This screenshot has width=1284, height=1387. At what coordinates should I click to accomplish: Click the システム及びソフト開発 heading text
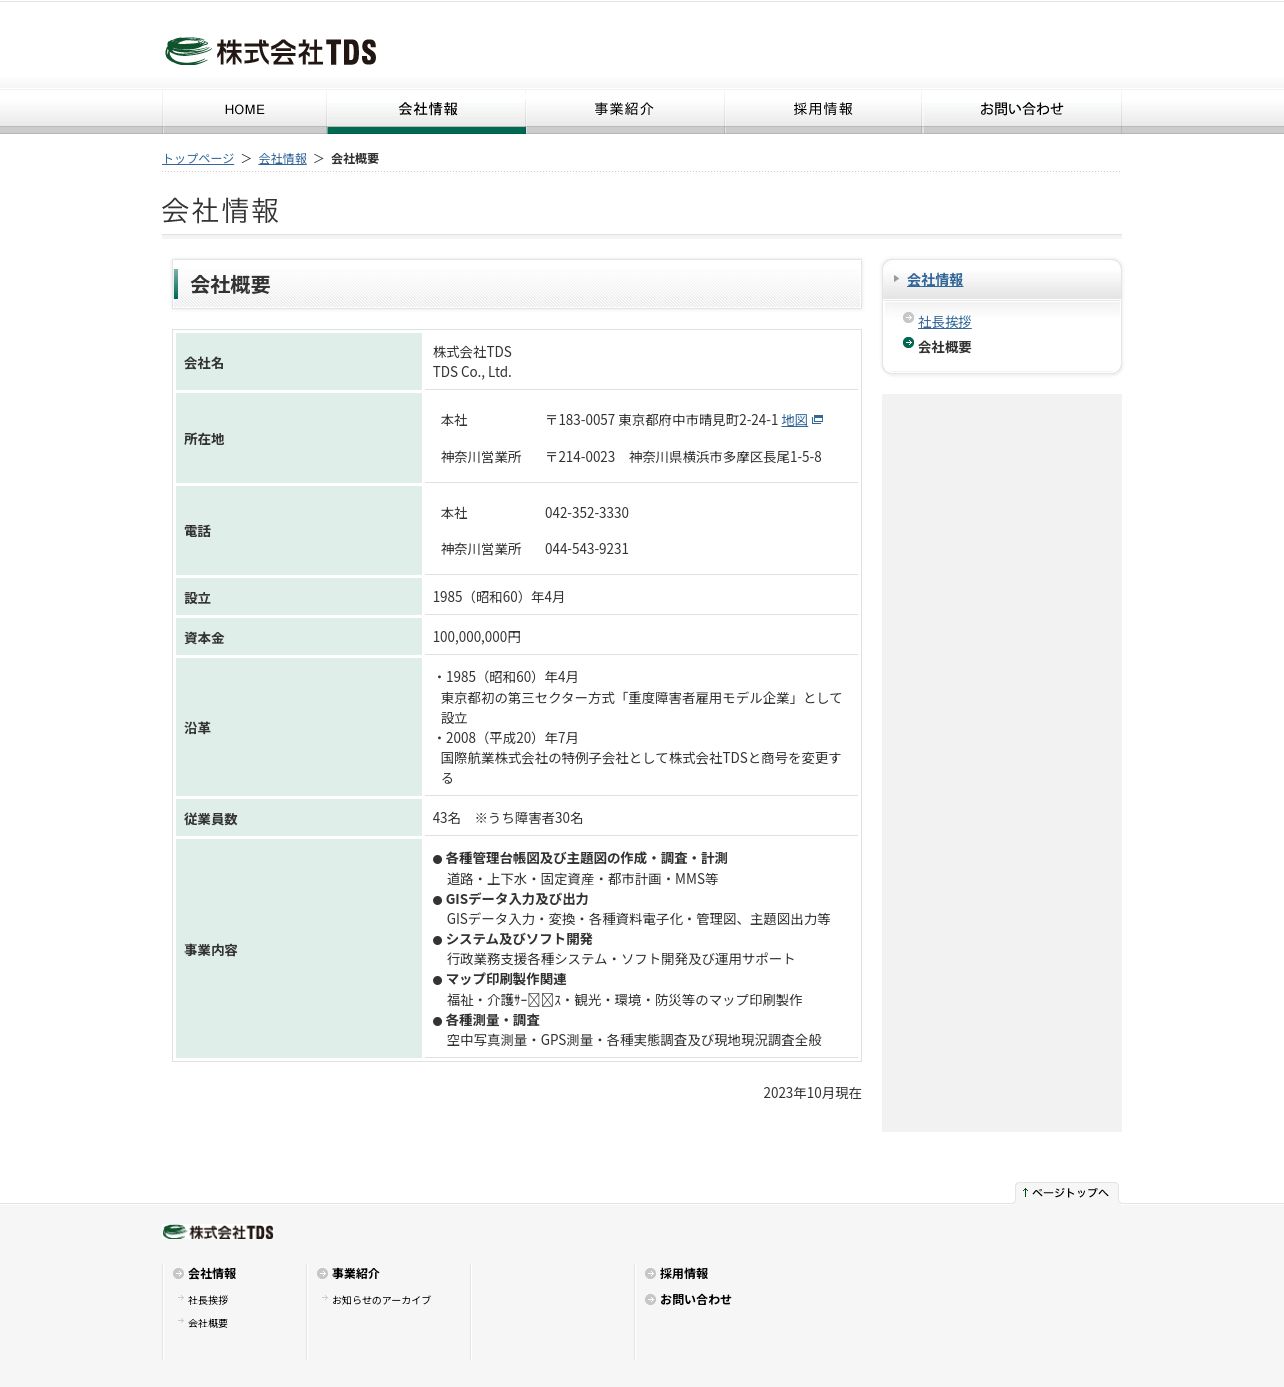click(519, 939)
